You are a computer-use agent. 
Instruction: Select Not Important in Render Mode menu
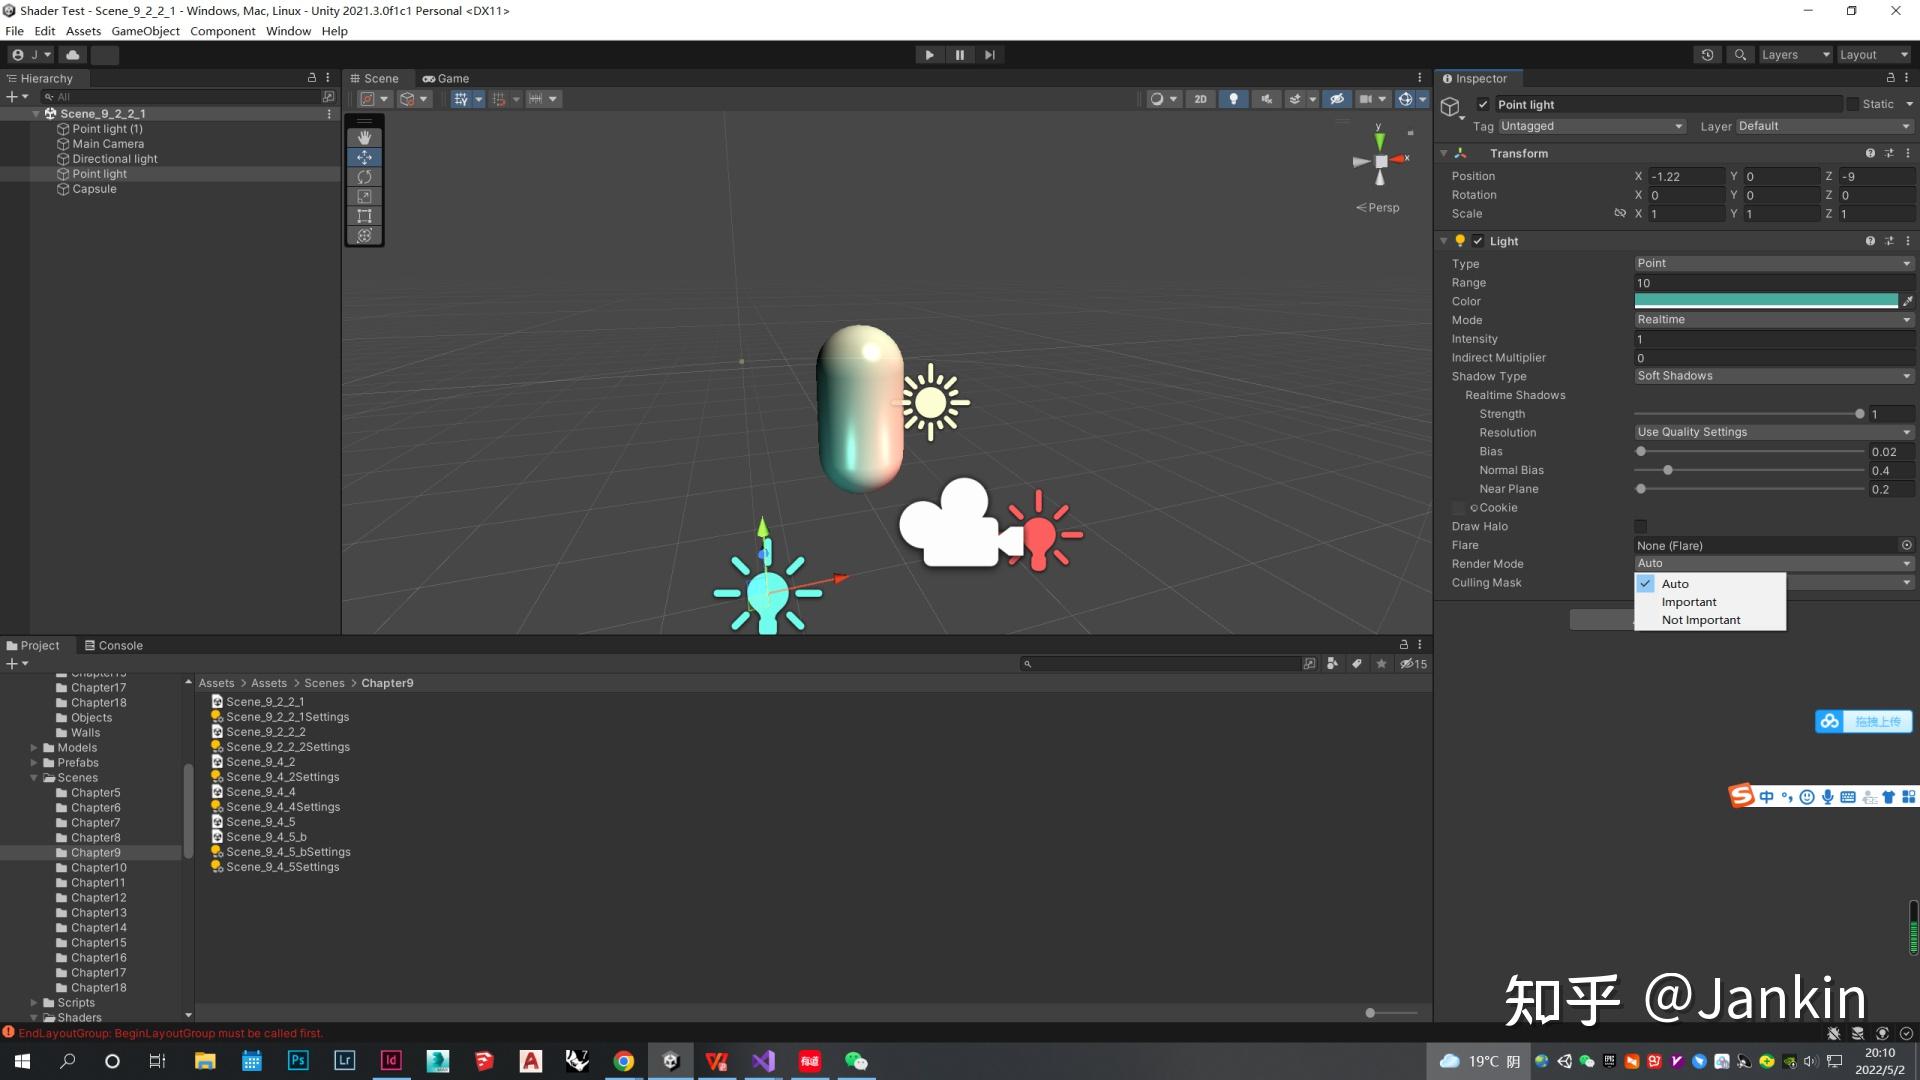(1700, 619)
